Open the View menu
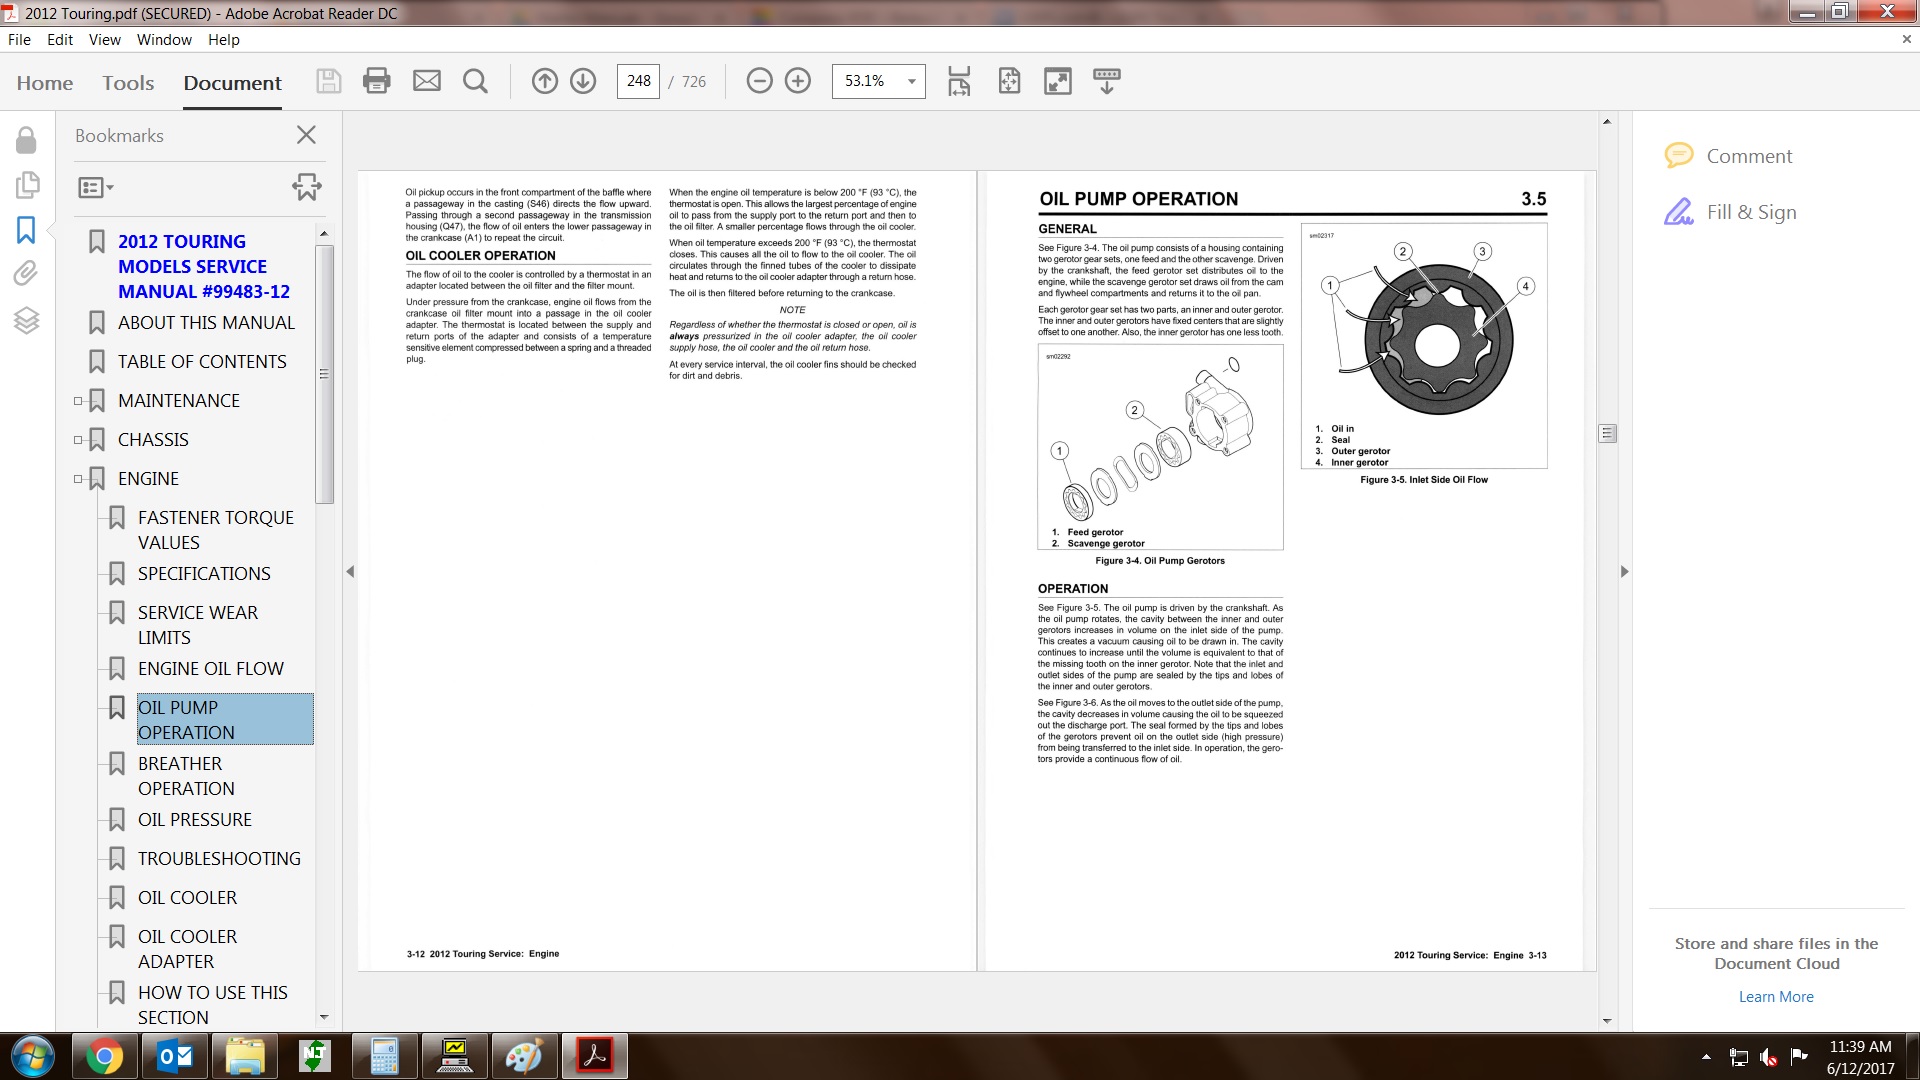The height and width of the screenshot is (1080, 1920). point(104,40)
